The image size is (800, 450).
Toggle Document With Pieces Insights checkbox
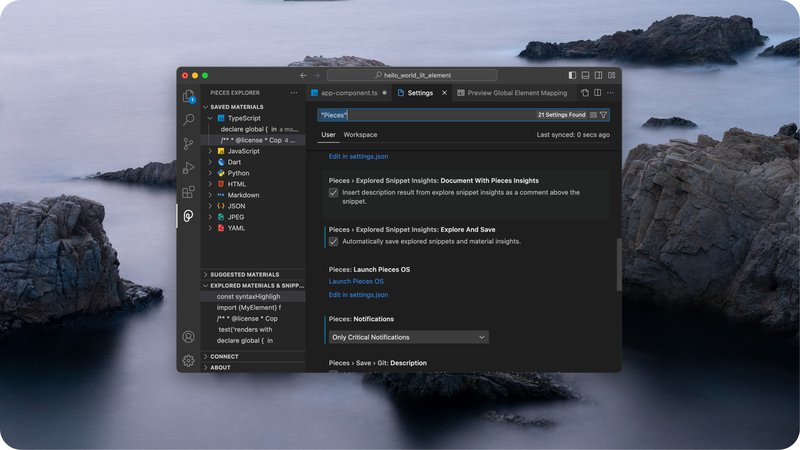click(x=333, y=192)
